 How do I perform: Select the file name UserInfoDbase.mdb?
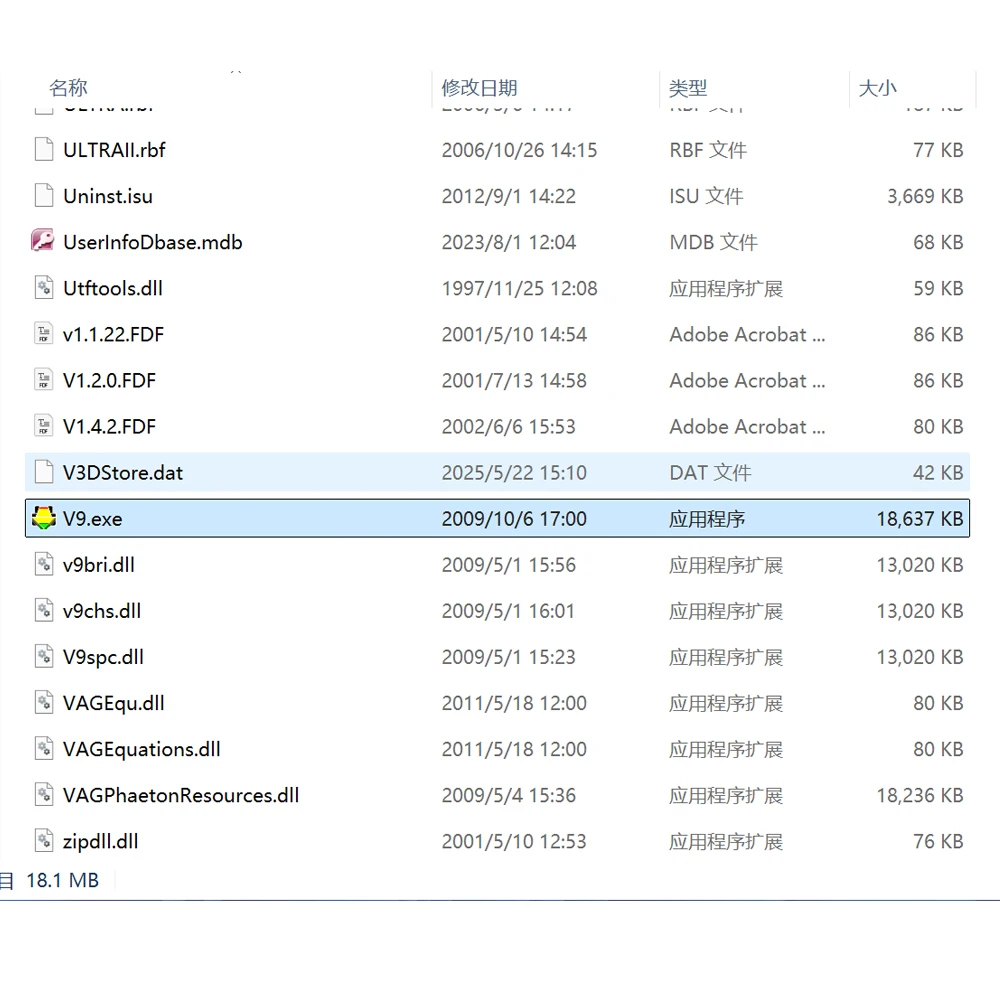point(152,242)
